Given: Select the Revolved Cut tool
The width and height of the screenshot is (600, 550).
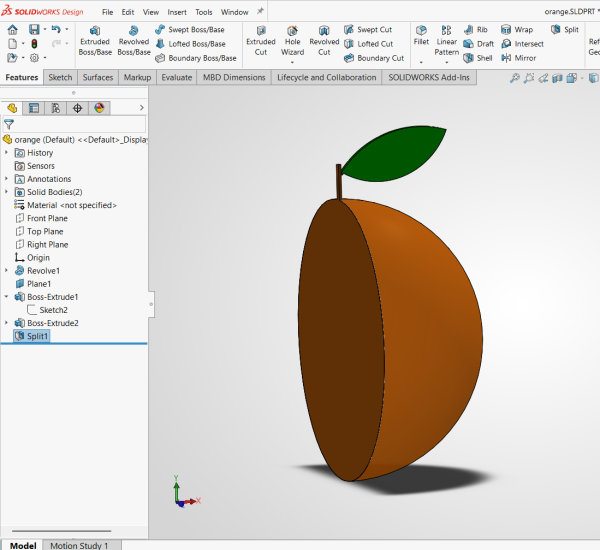Looking at the screenshot, I should 324,41.
